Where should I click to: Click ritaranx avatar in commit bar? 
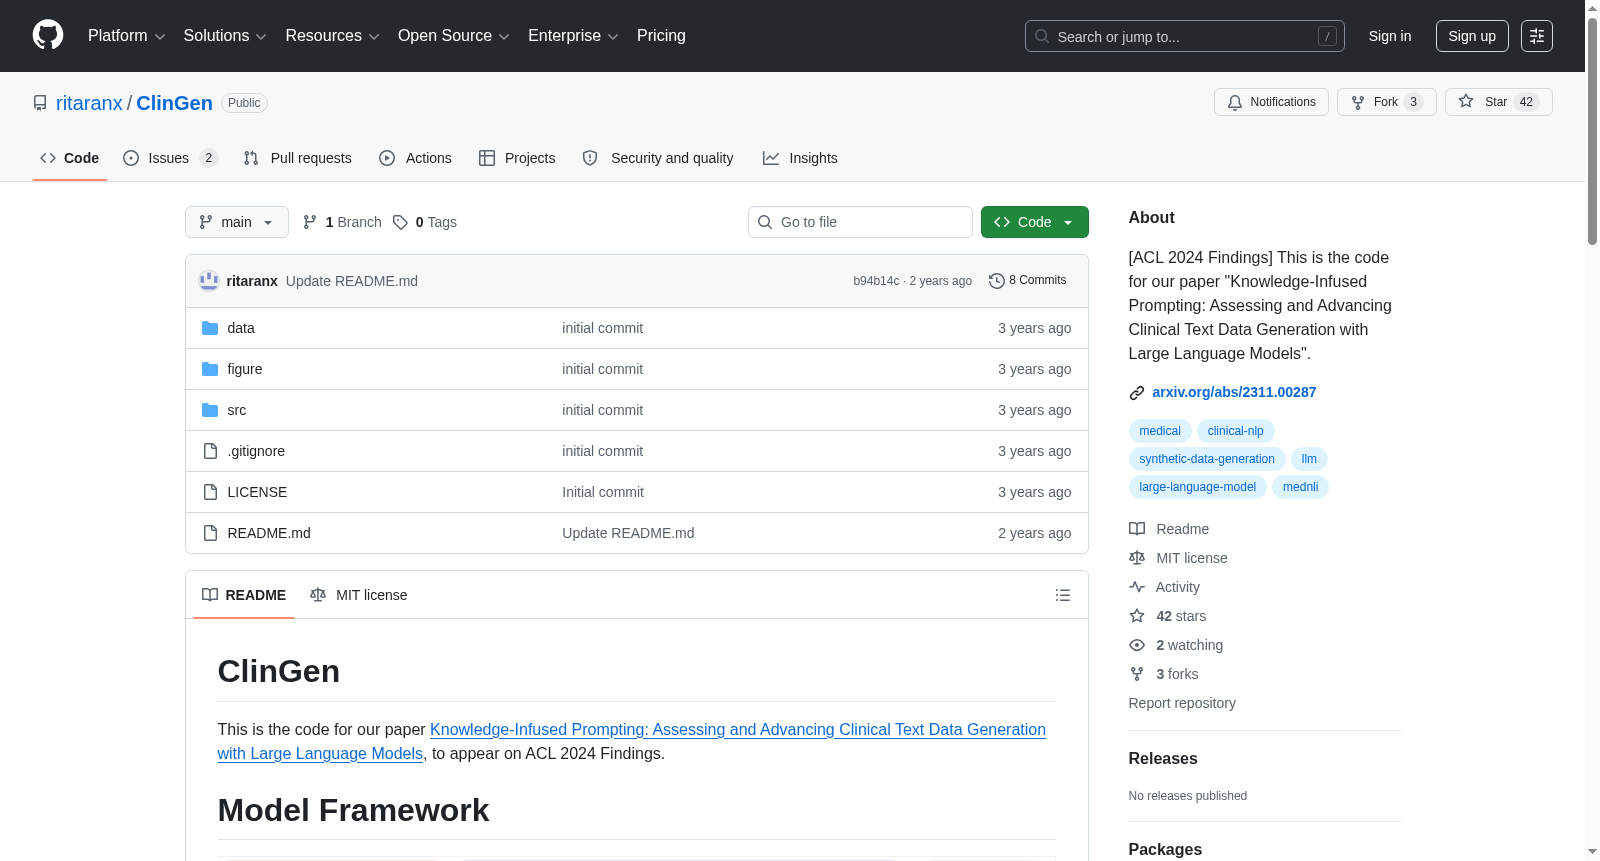pos(209,281)
